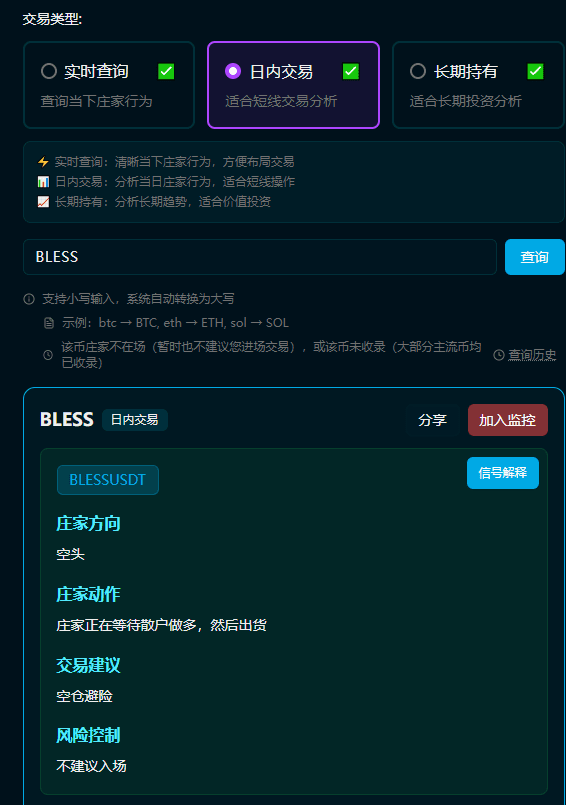Click the BLESSUSDT pair tag
The height and width of the screenshot is (805, 566).
pyautogui.click(x=108, y=480)
